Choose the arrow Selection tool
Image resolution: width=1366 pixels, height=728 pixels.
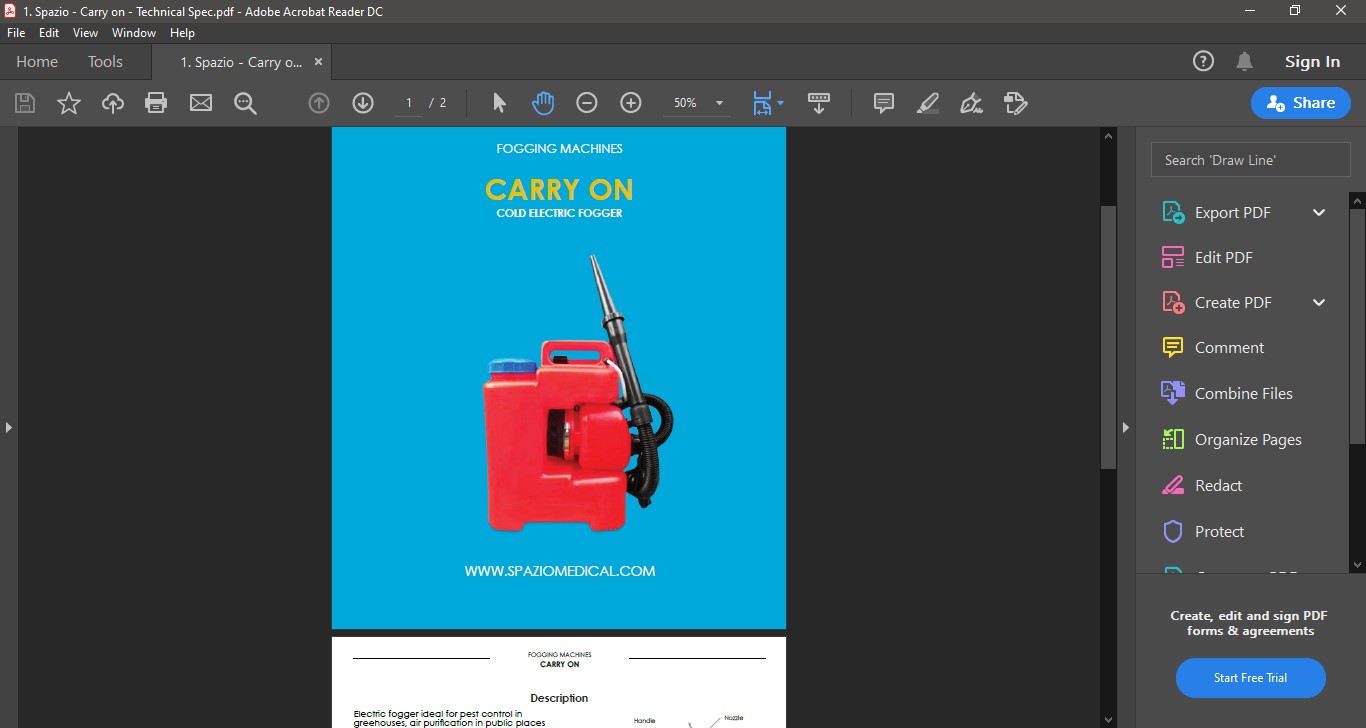500,103
